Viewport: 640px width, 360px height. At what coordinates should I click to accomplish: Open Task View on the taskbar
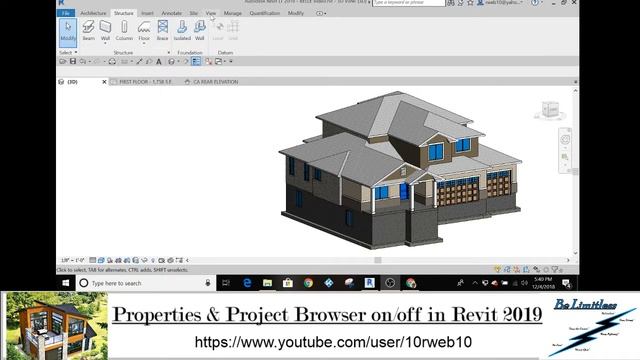(226, 283)
